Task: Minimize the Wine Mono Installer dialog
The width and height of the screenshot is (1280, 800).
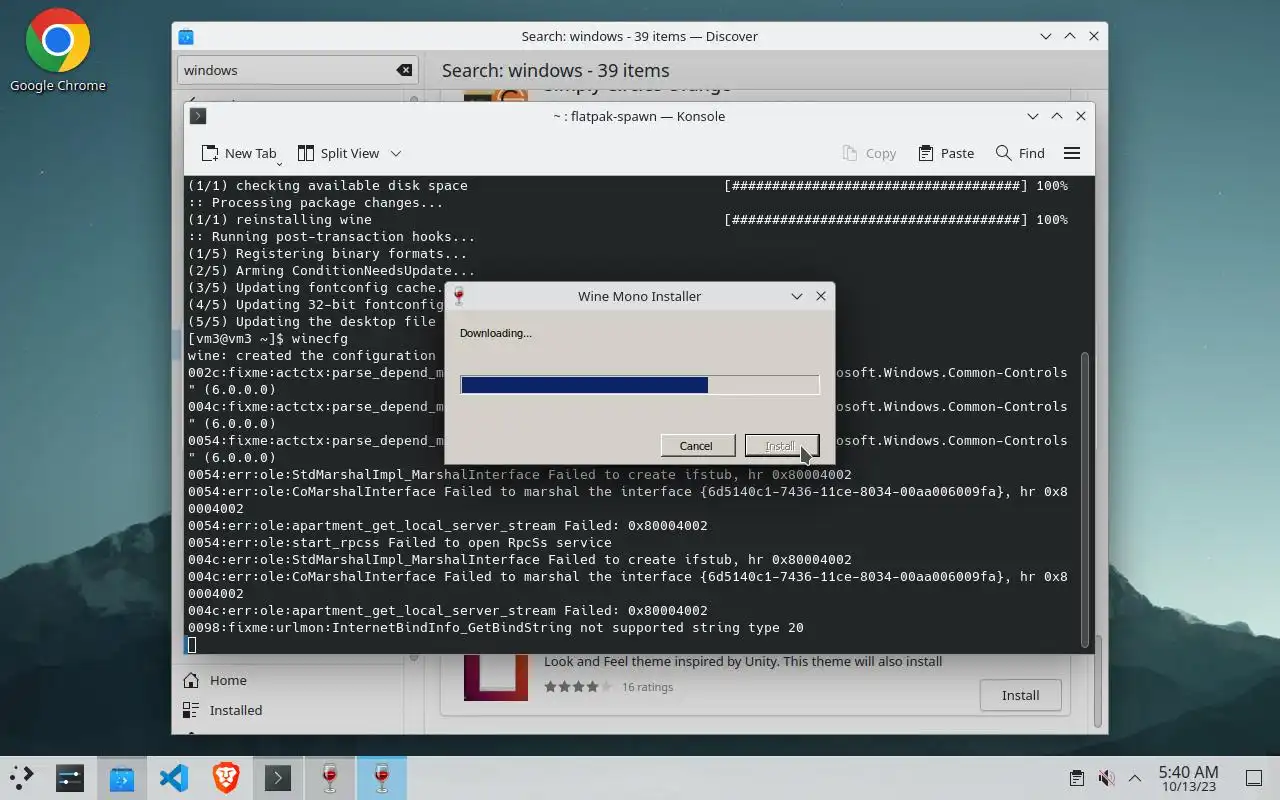Action: pos(797,296)
